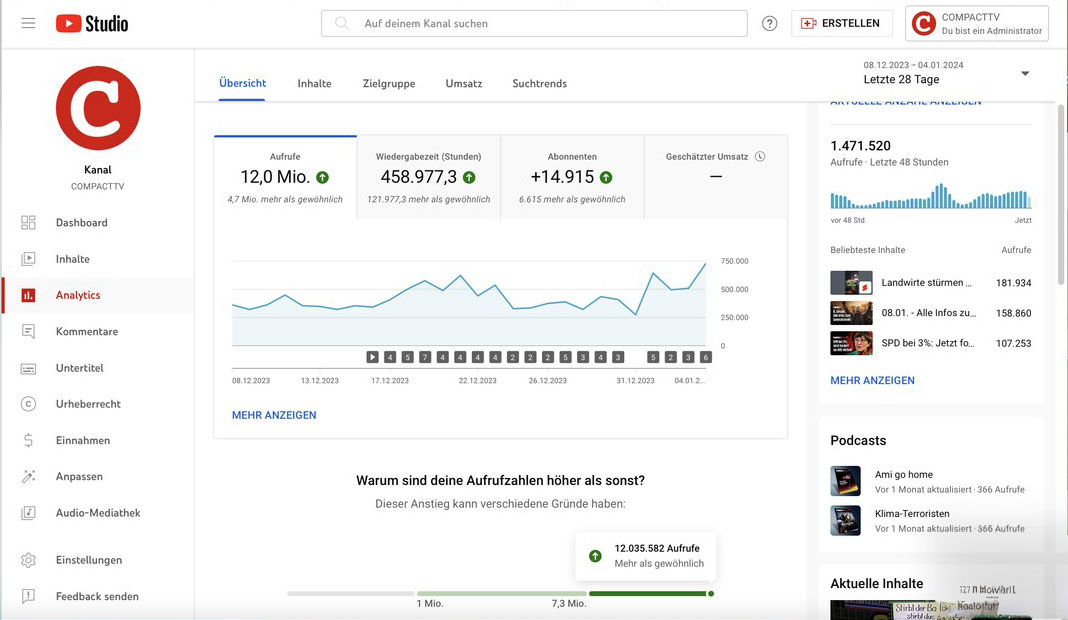1068x620 pixels.
Task: Open Audio-Mediathek in the sidebar
Action: (x=97, y=513)
